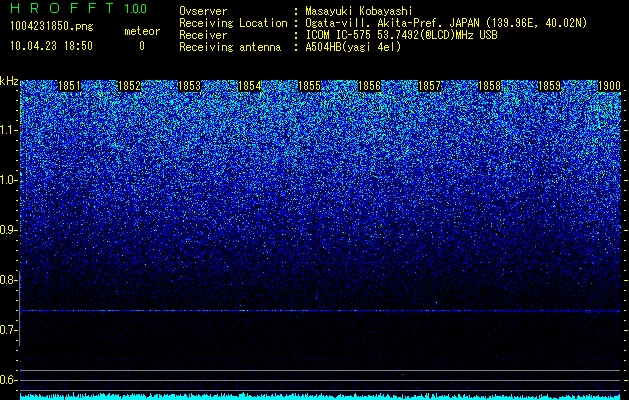Click the A504HB(yagi 4el) antenna value

(353, 47)
